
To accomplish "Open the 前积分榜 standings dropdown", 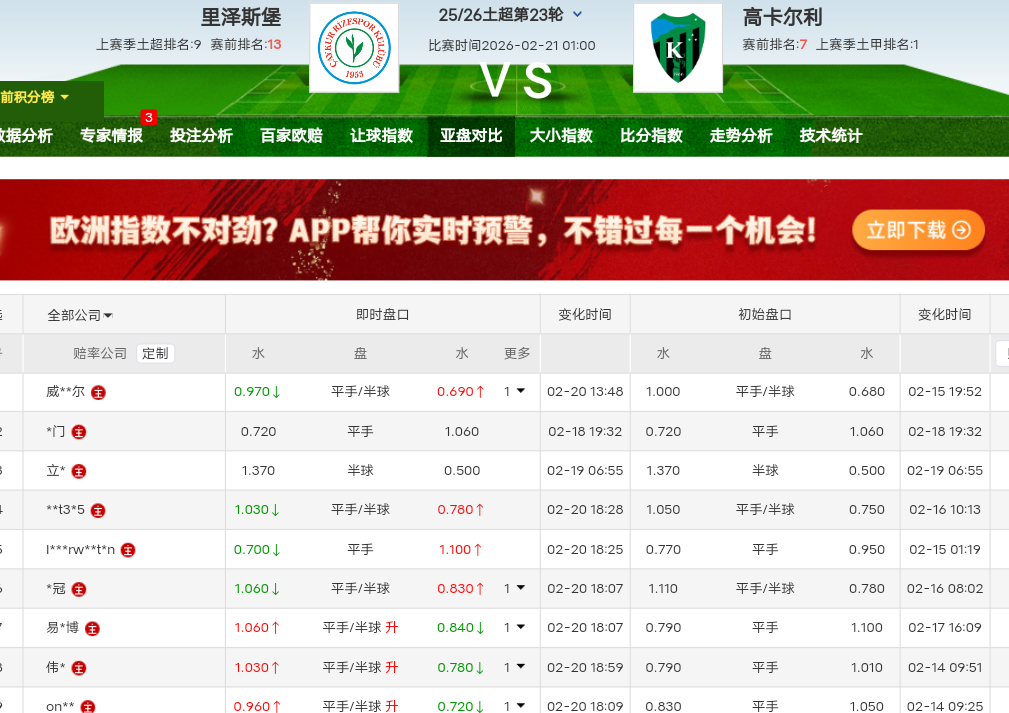I will 36,97.
